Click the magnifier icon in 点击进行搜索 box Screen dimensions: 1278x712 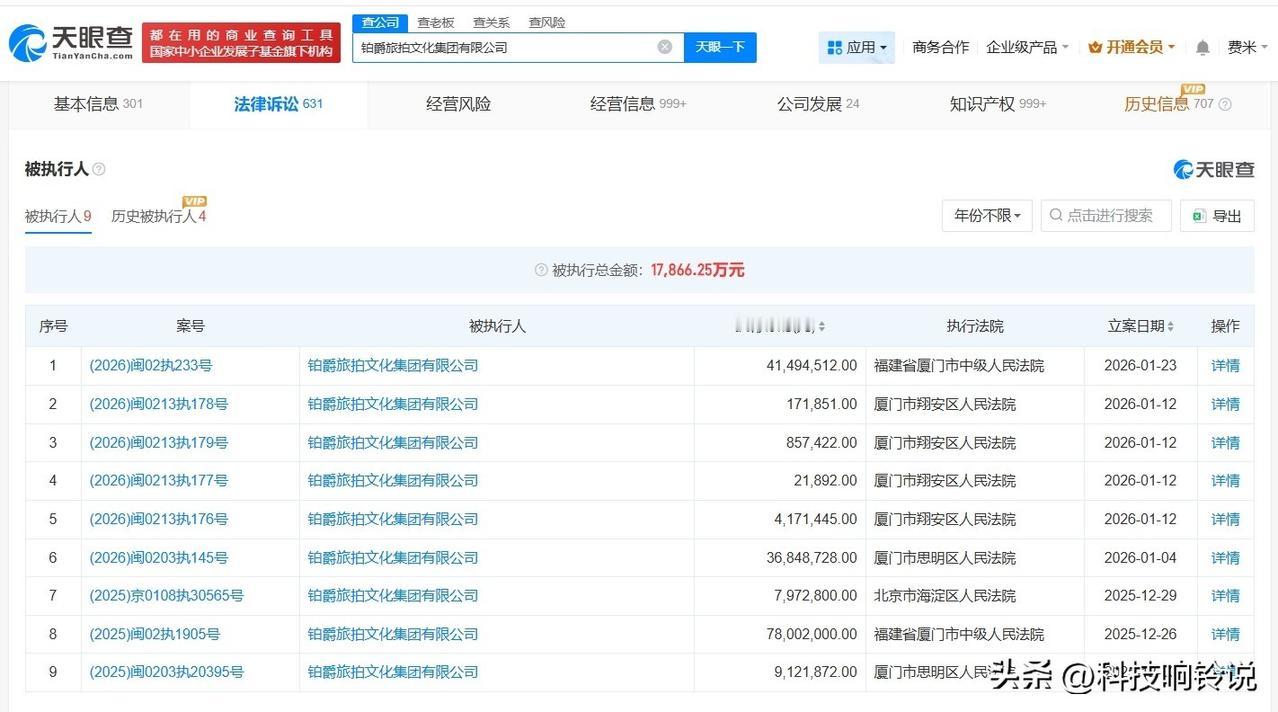click(1055, 215)
